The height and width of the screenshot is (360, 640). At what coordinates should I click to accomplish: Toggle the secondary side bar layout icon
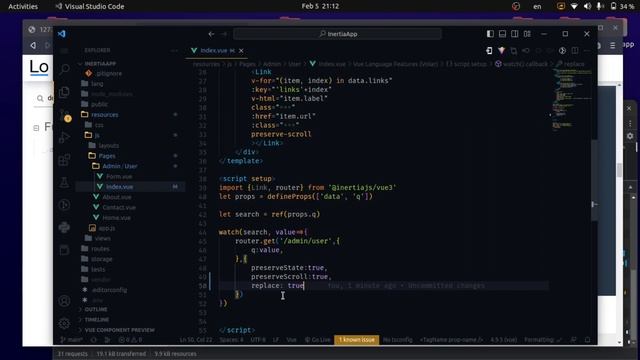coord(515,34)
